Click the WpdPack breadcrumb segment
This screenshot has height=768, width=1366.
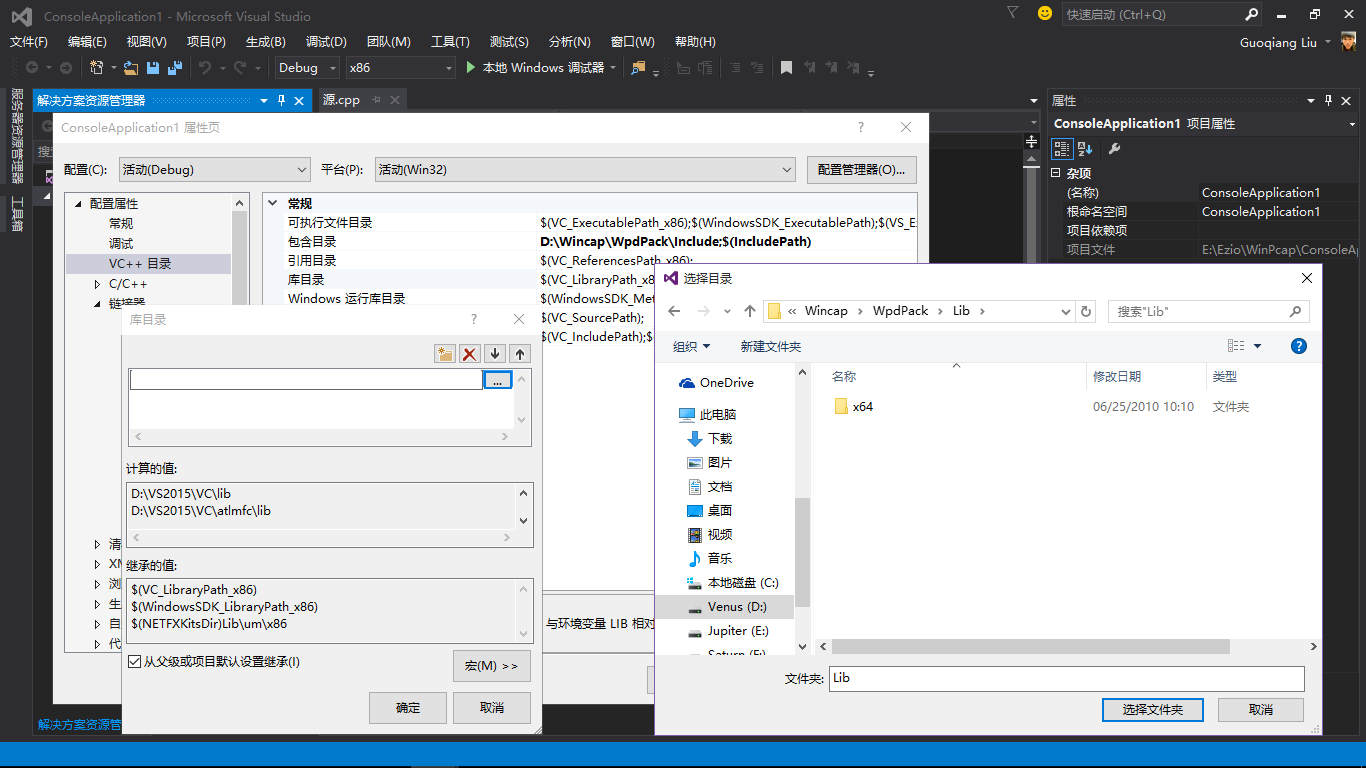(900, 311)
